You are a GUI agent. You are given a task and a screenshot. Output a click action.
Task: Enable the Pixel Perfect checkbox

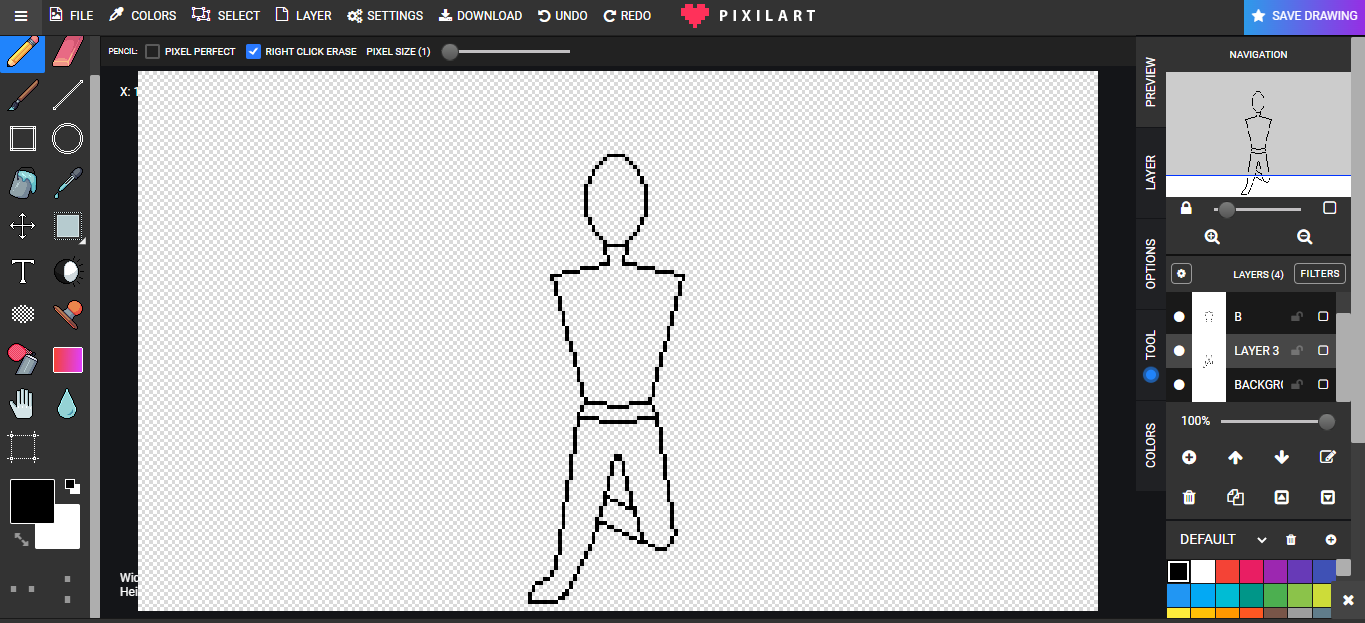[152, 51]
